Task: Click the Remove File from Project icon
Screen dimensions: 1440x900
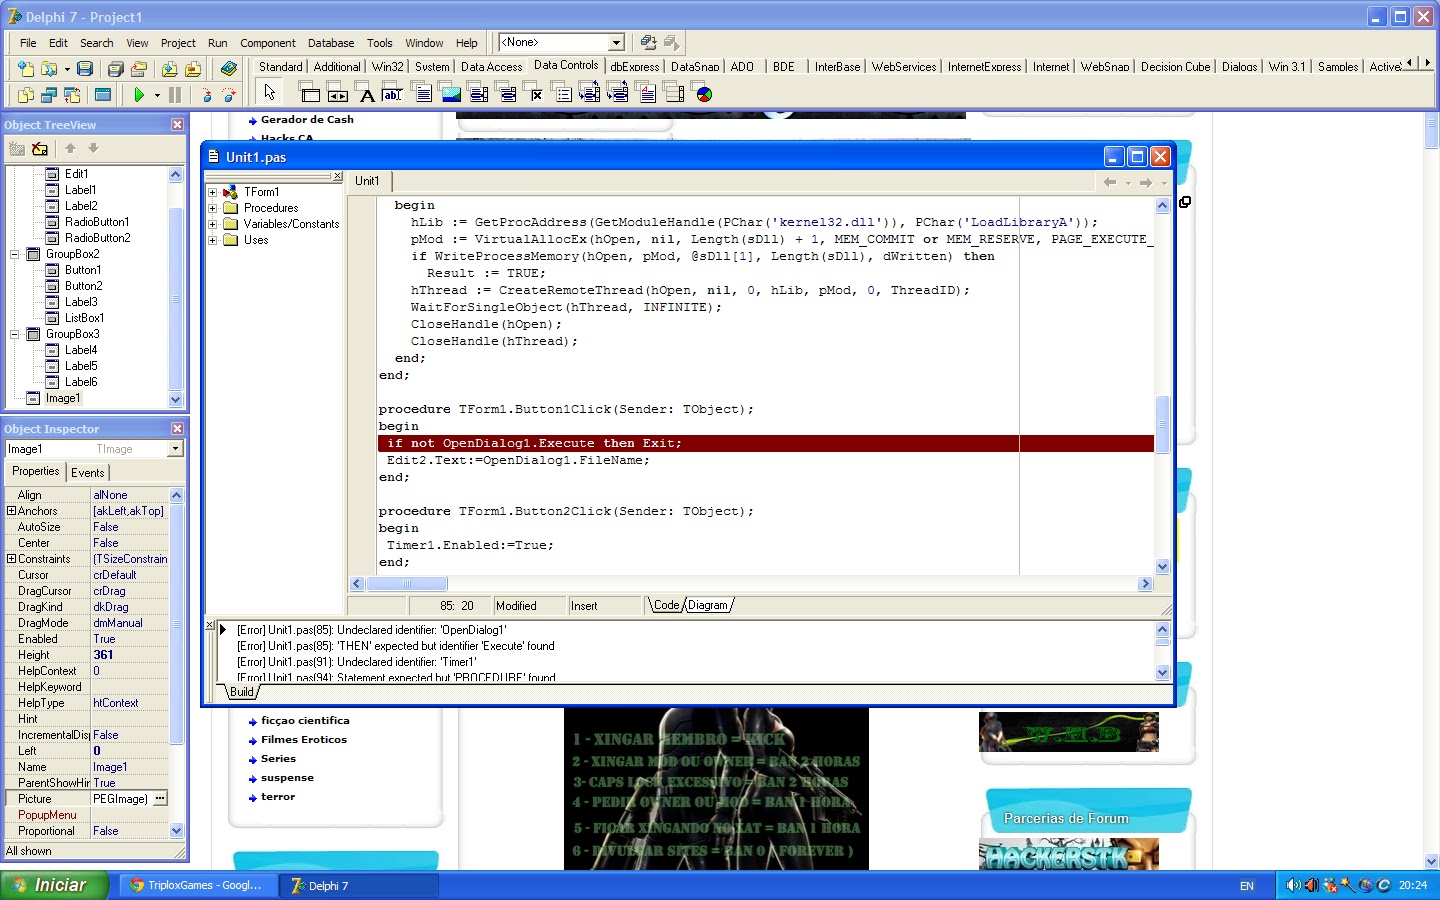Action: [193, 69]
